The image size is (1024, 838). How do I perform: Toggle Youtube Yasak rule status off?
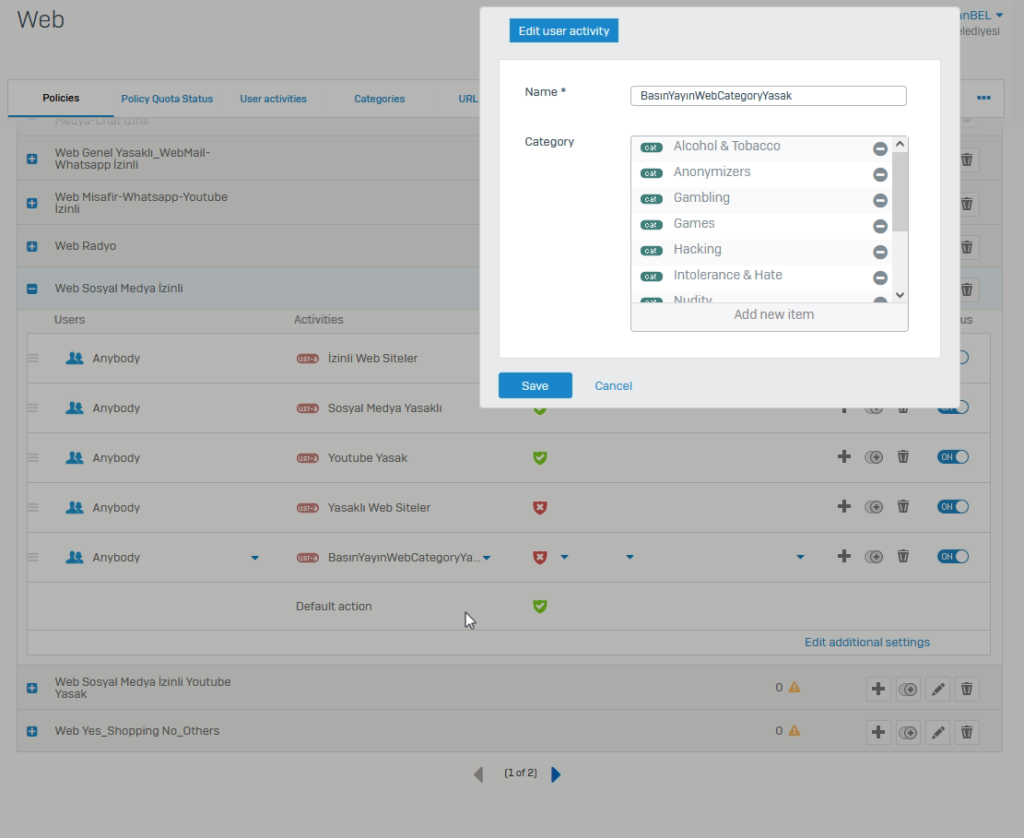[x=952, y=457]
